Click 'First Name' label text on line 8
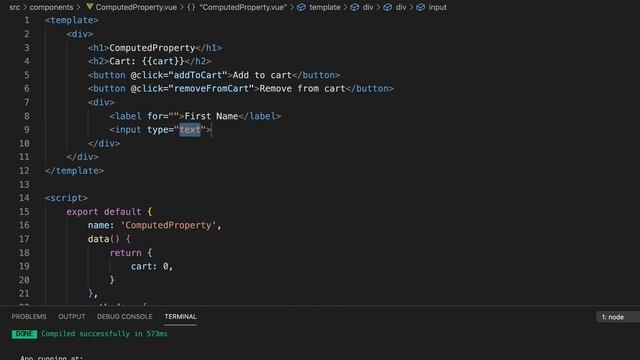Viewport: 640px width, 360px height. (x=211, y=116)
